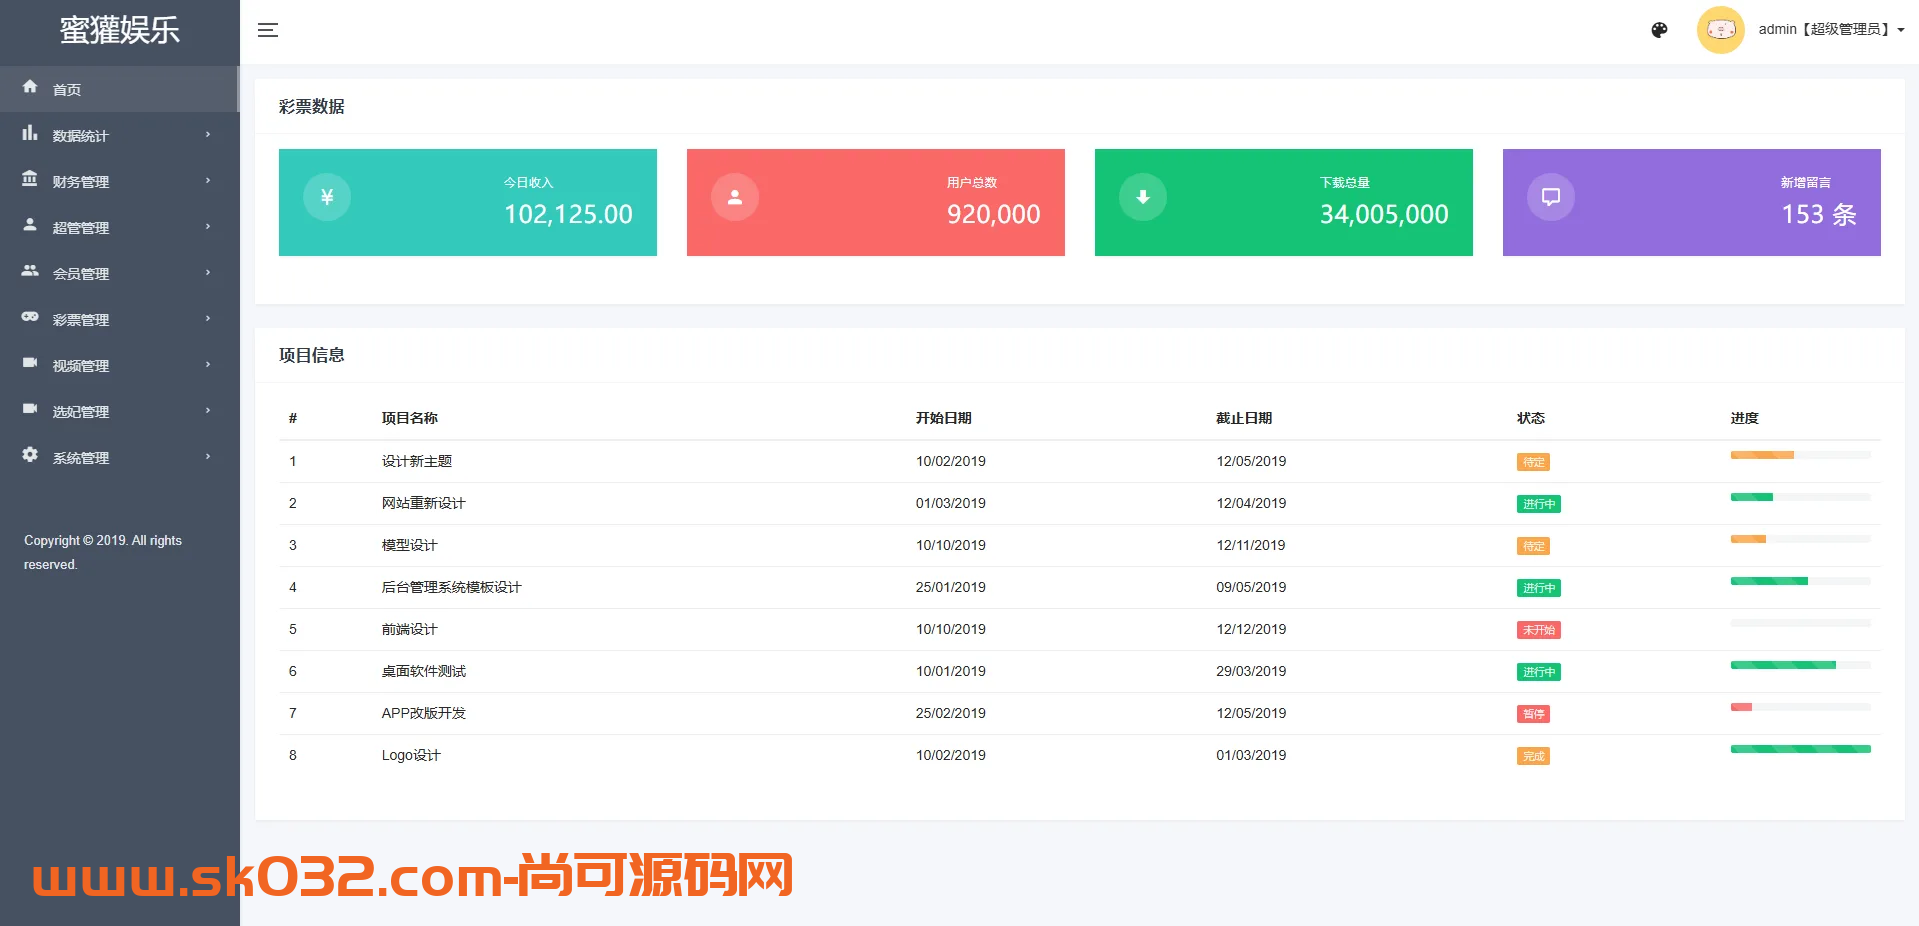
Task: Expand the 会员管理 chevron arrow
Action: point(208,273)
